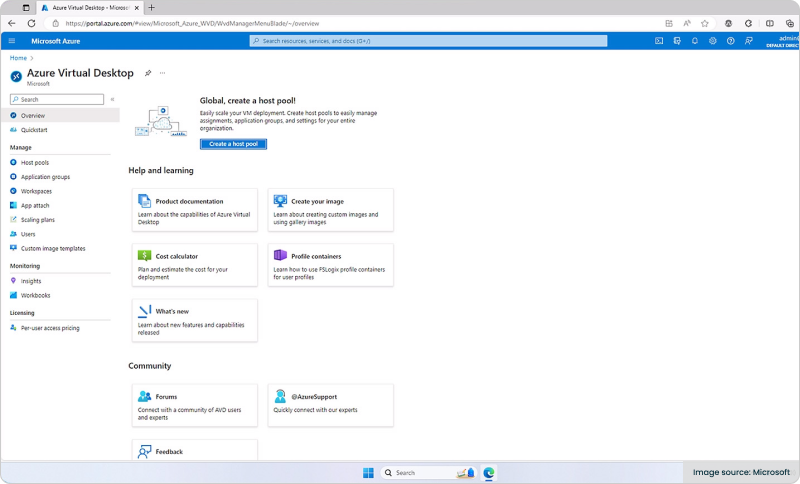Click the browser back arrow
The width and height of the screenshot is (800, 484).
pyautogui.click(x=12, y=23)
